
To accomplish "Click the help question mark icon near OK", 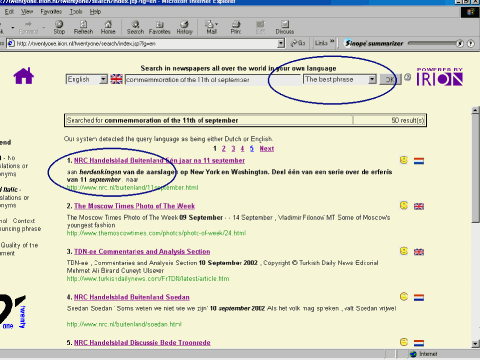I will point(407,77).
